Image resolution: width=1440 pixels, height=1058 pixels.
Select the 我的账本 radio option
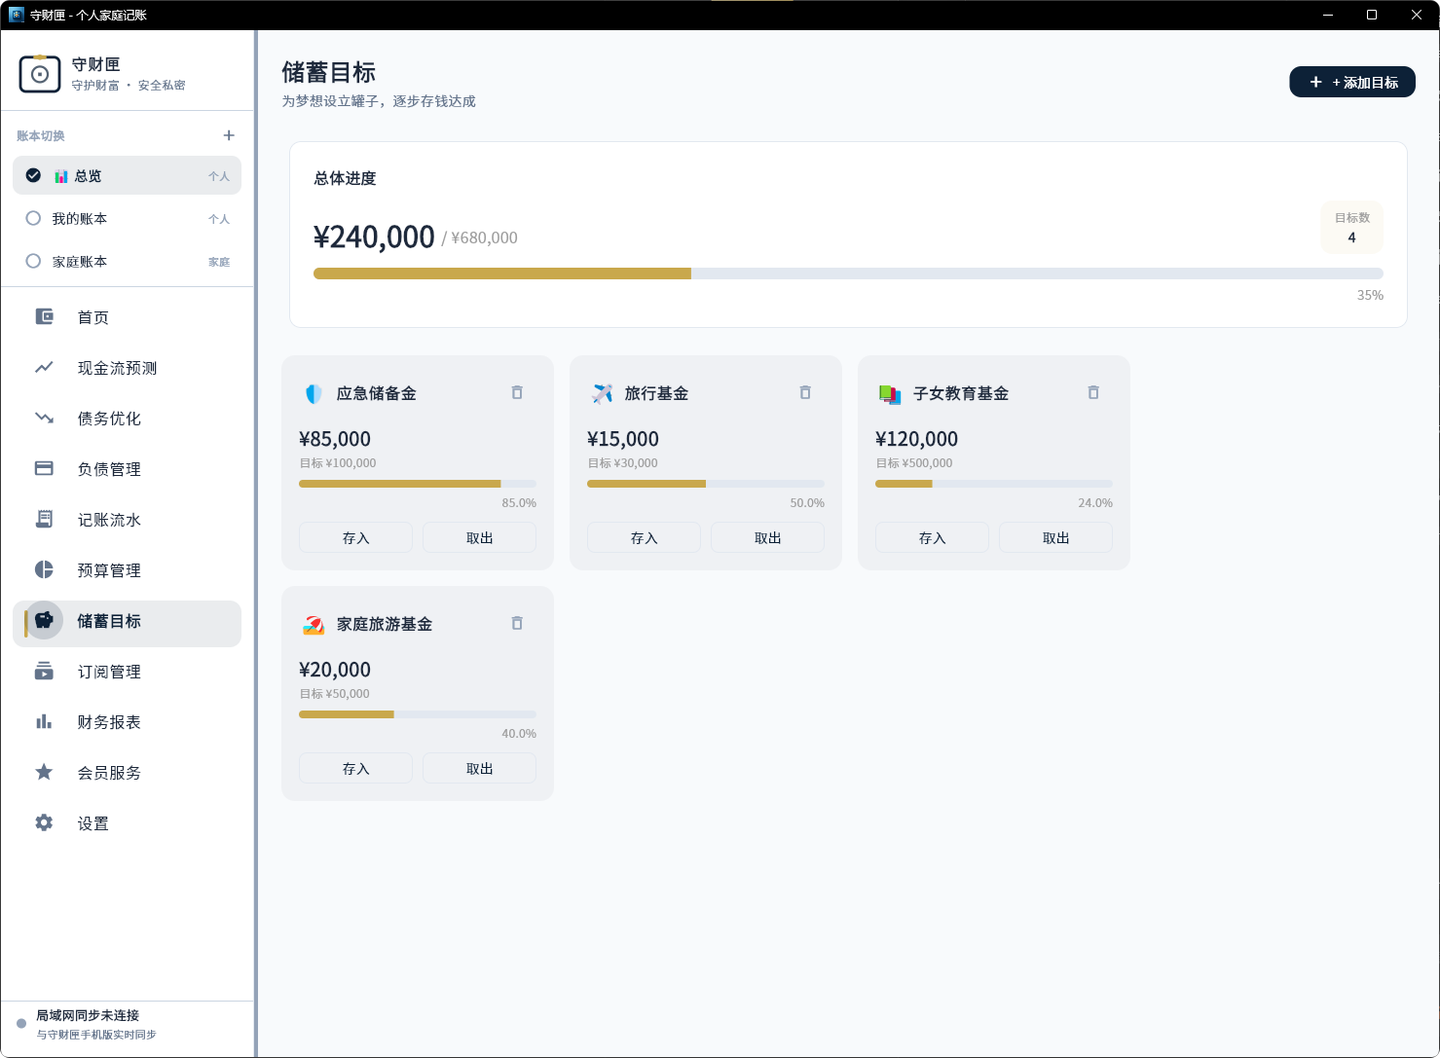pos(33,218)
